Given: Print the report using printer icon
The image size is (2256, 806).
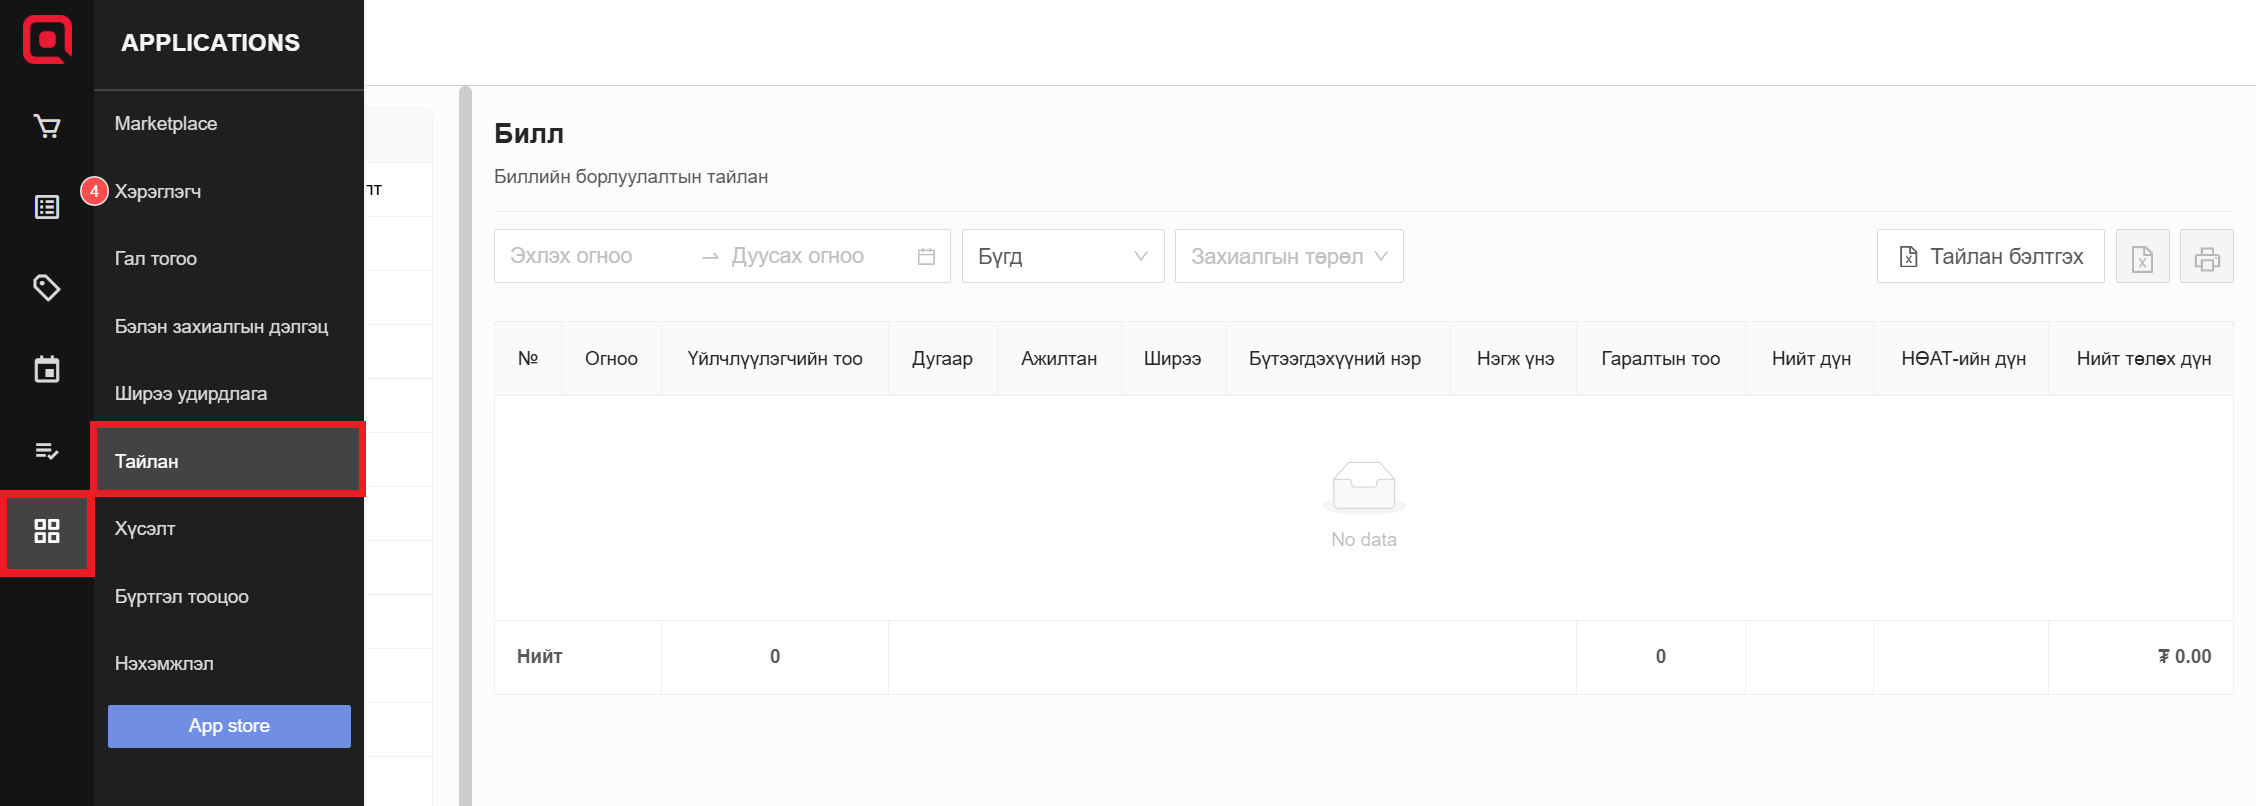Looking at the screenshot, I should pyautogui.click(x=2206, y=257).
